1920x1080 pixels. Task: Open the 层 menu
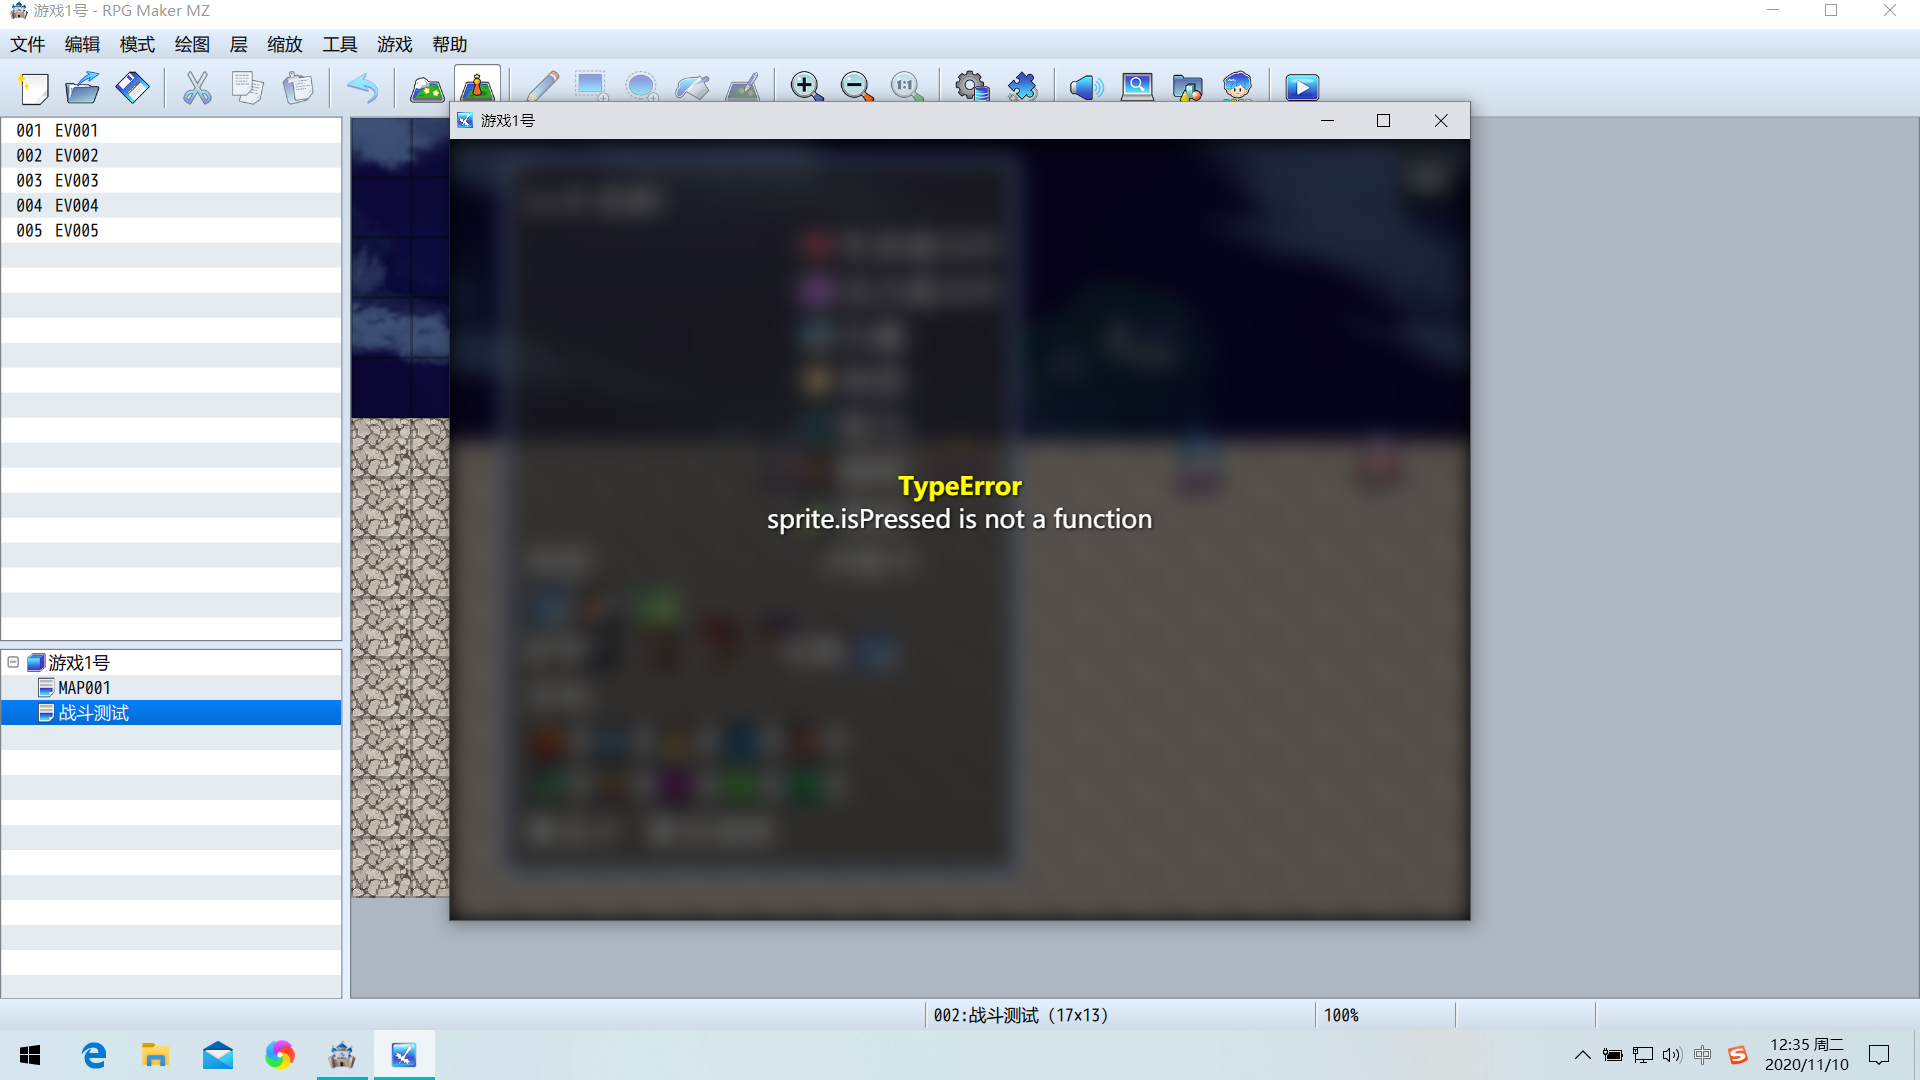click(x=238, y=44)
